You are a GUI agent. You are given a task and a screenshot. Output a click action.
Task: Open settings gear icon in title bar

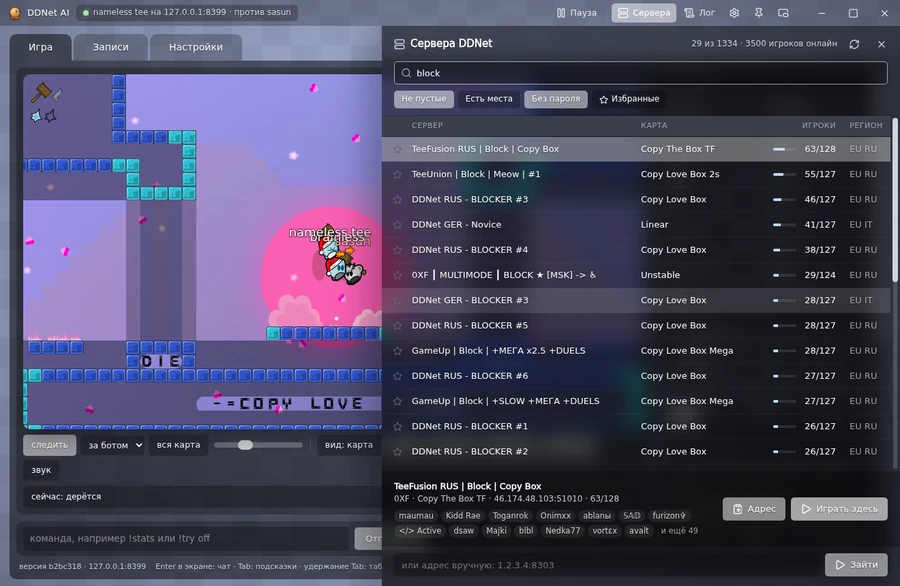pos(734,13)
